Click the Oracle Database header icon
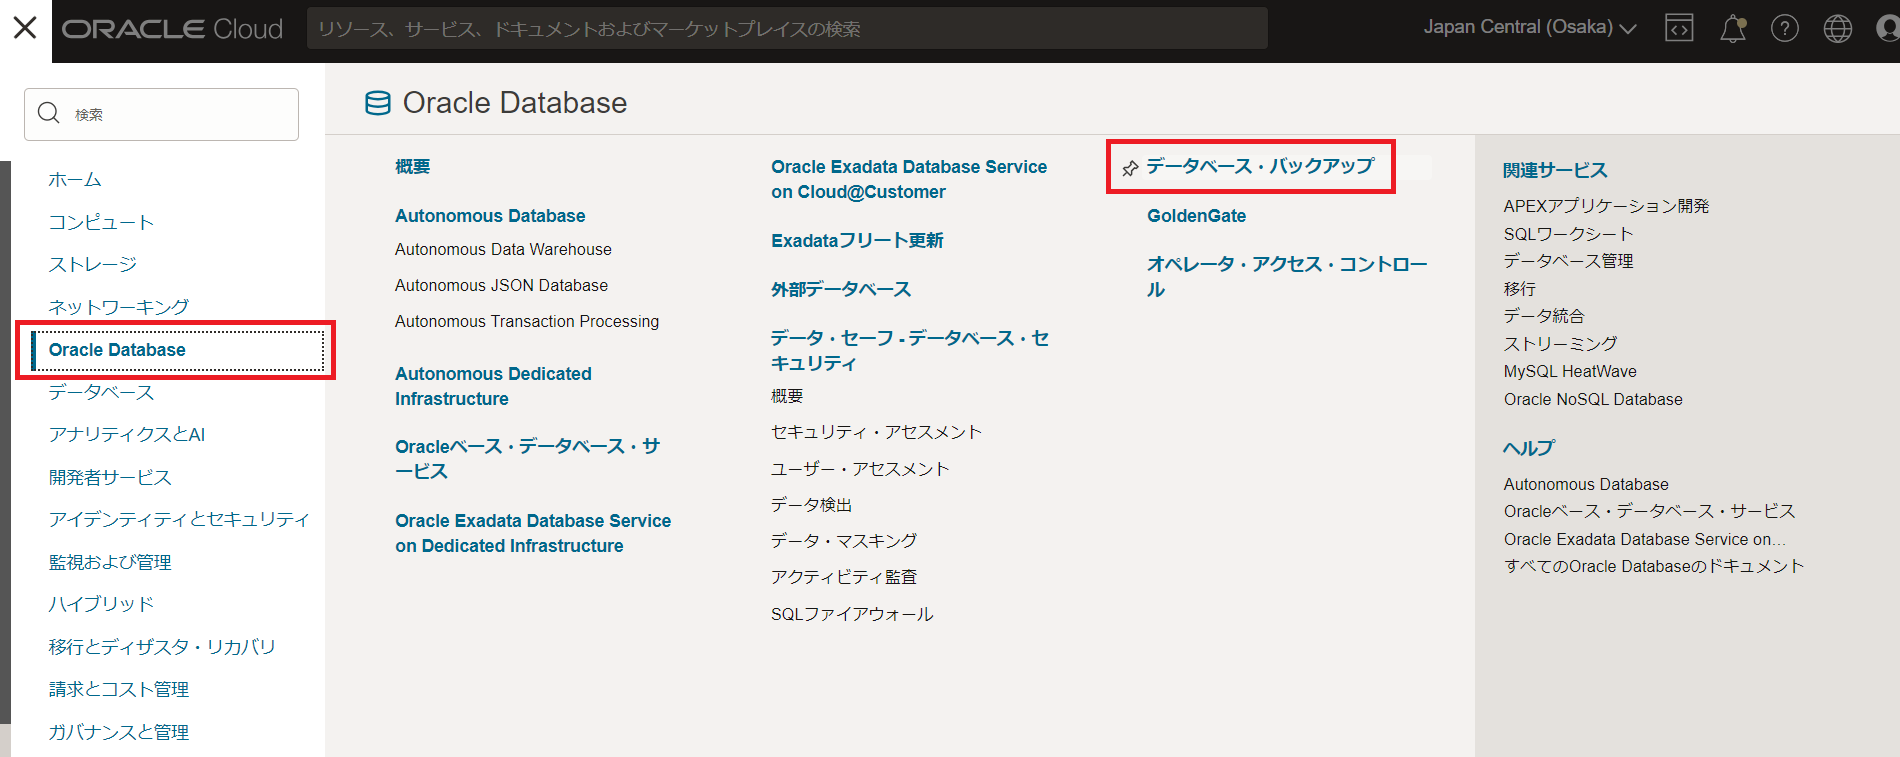This screenshot has width=1900, height=757. click(x=378, y=103)
